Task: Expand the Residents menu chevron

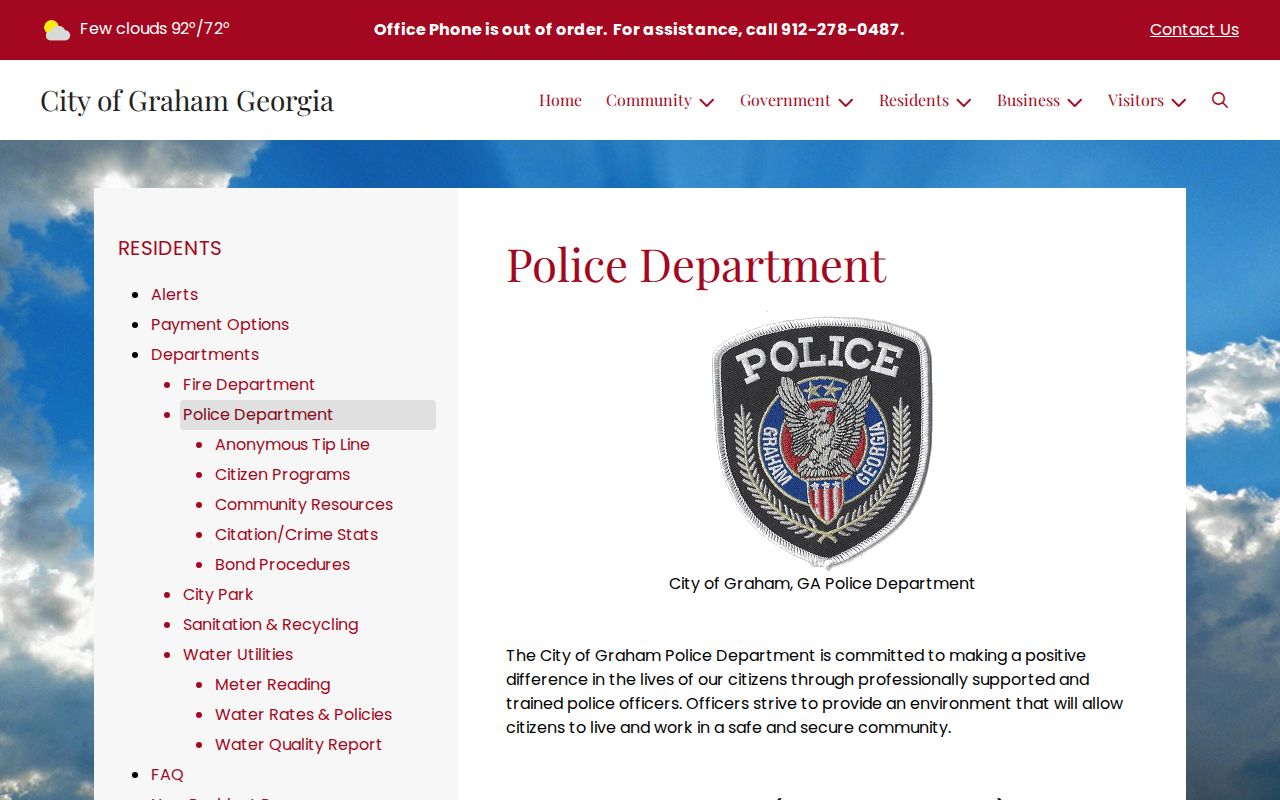Action: (x=964, y=102)
